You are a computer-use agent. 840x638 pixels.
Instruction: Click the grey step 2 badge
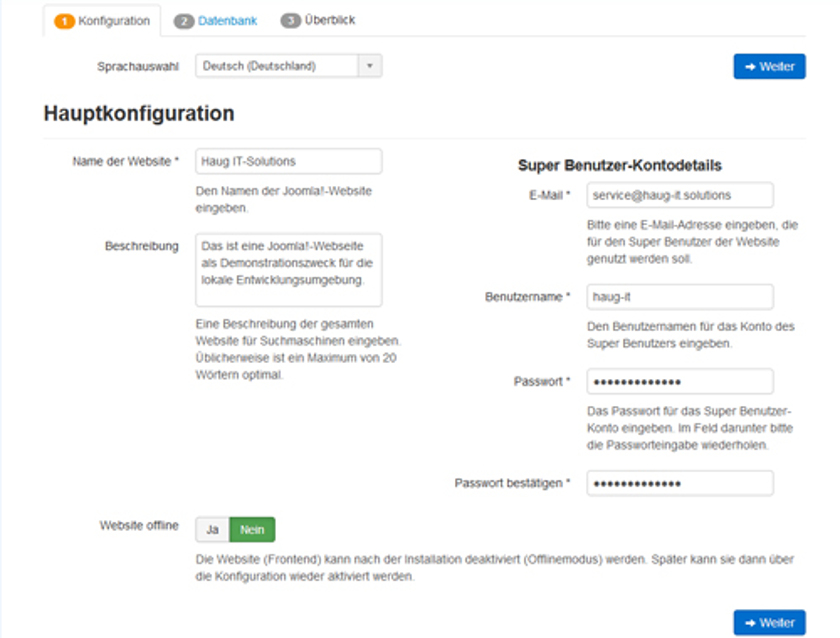click(x=184, y=21)
